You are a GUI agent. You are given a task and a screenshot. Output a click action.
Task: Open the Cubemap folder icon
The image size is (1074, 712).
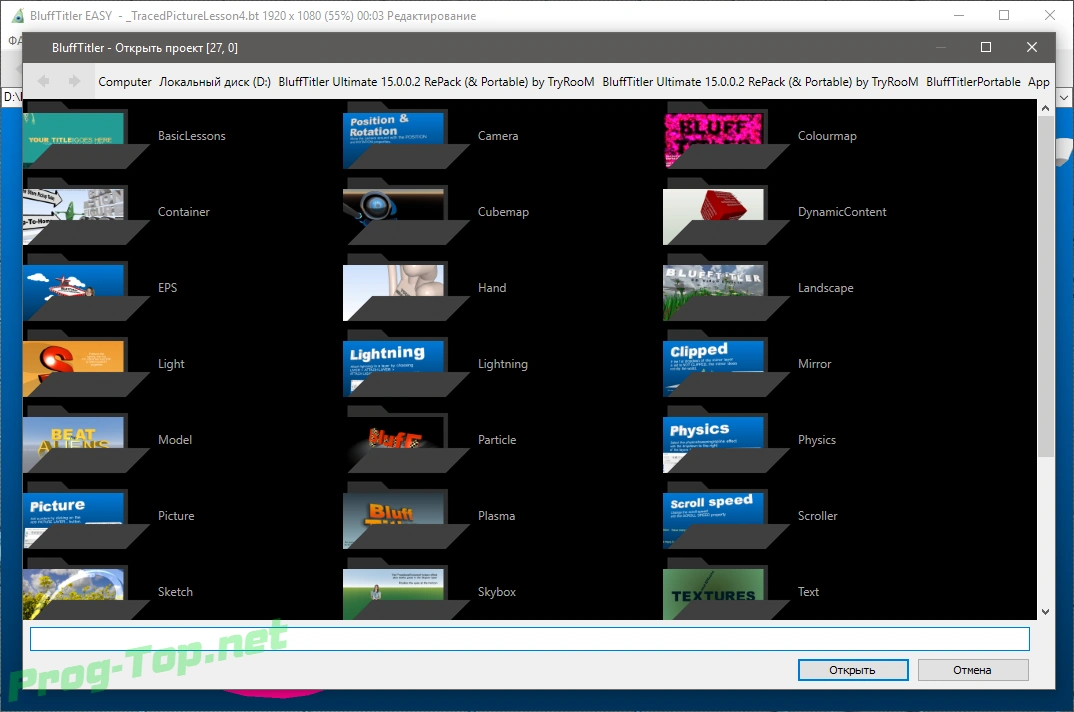[x=406, y=211]
